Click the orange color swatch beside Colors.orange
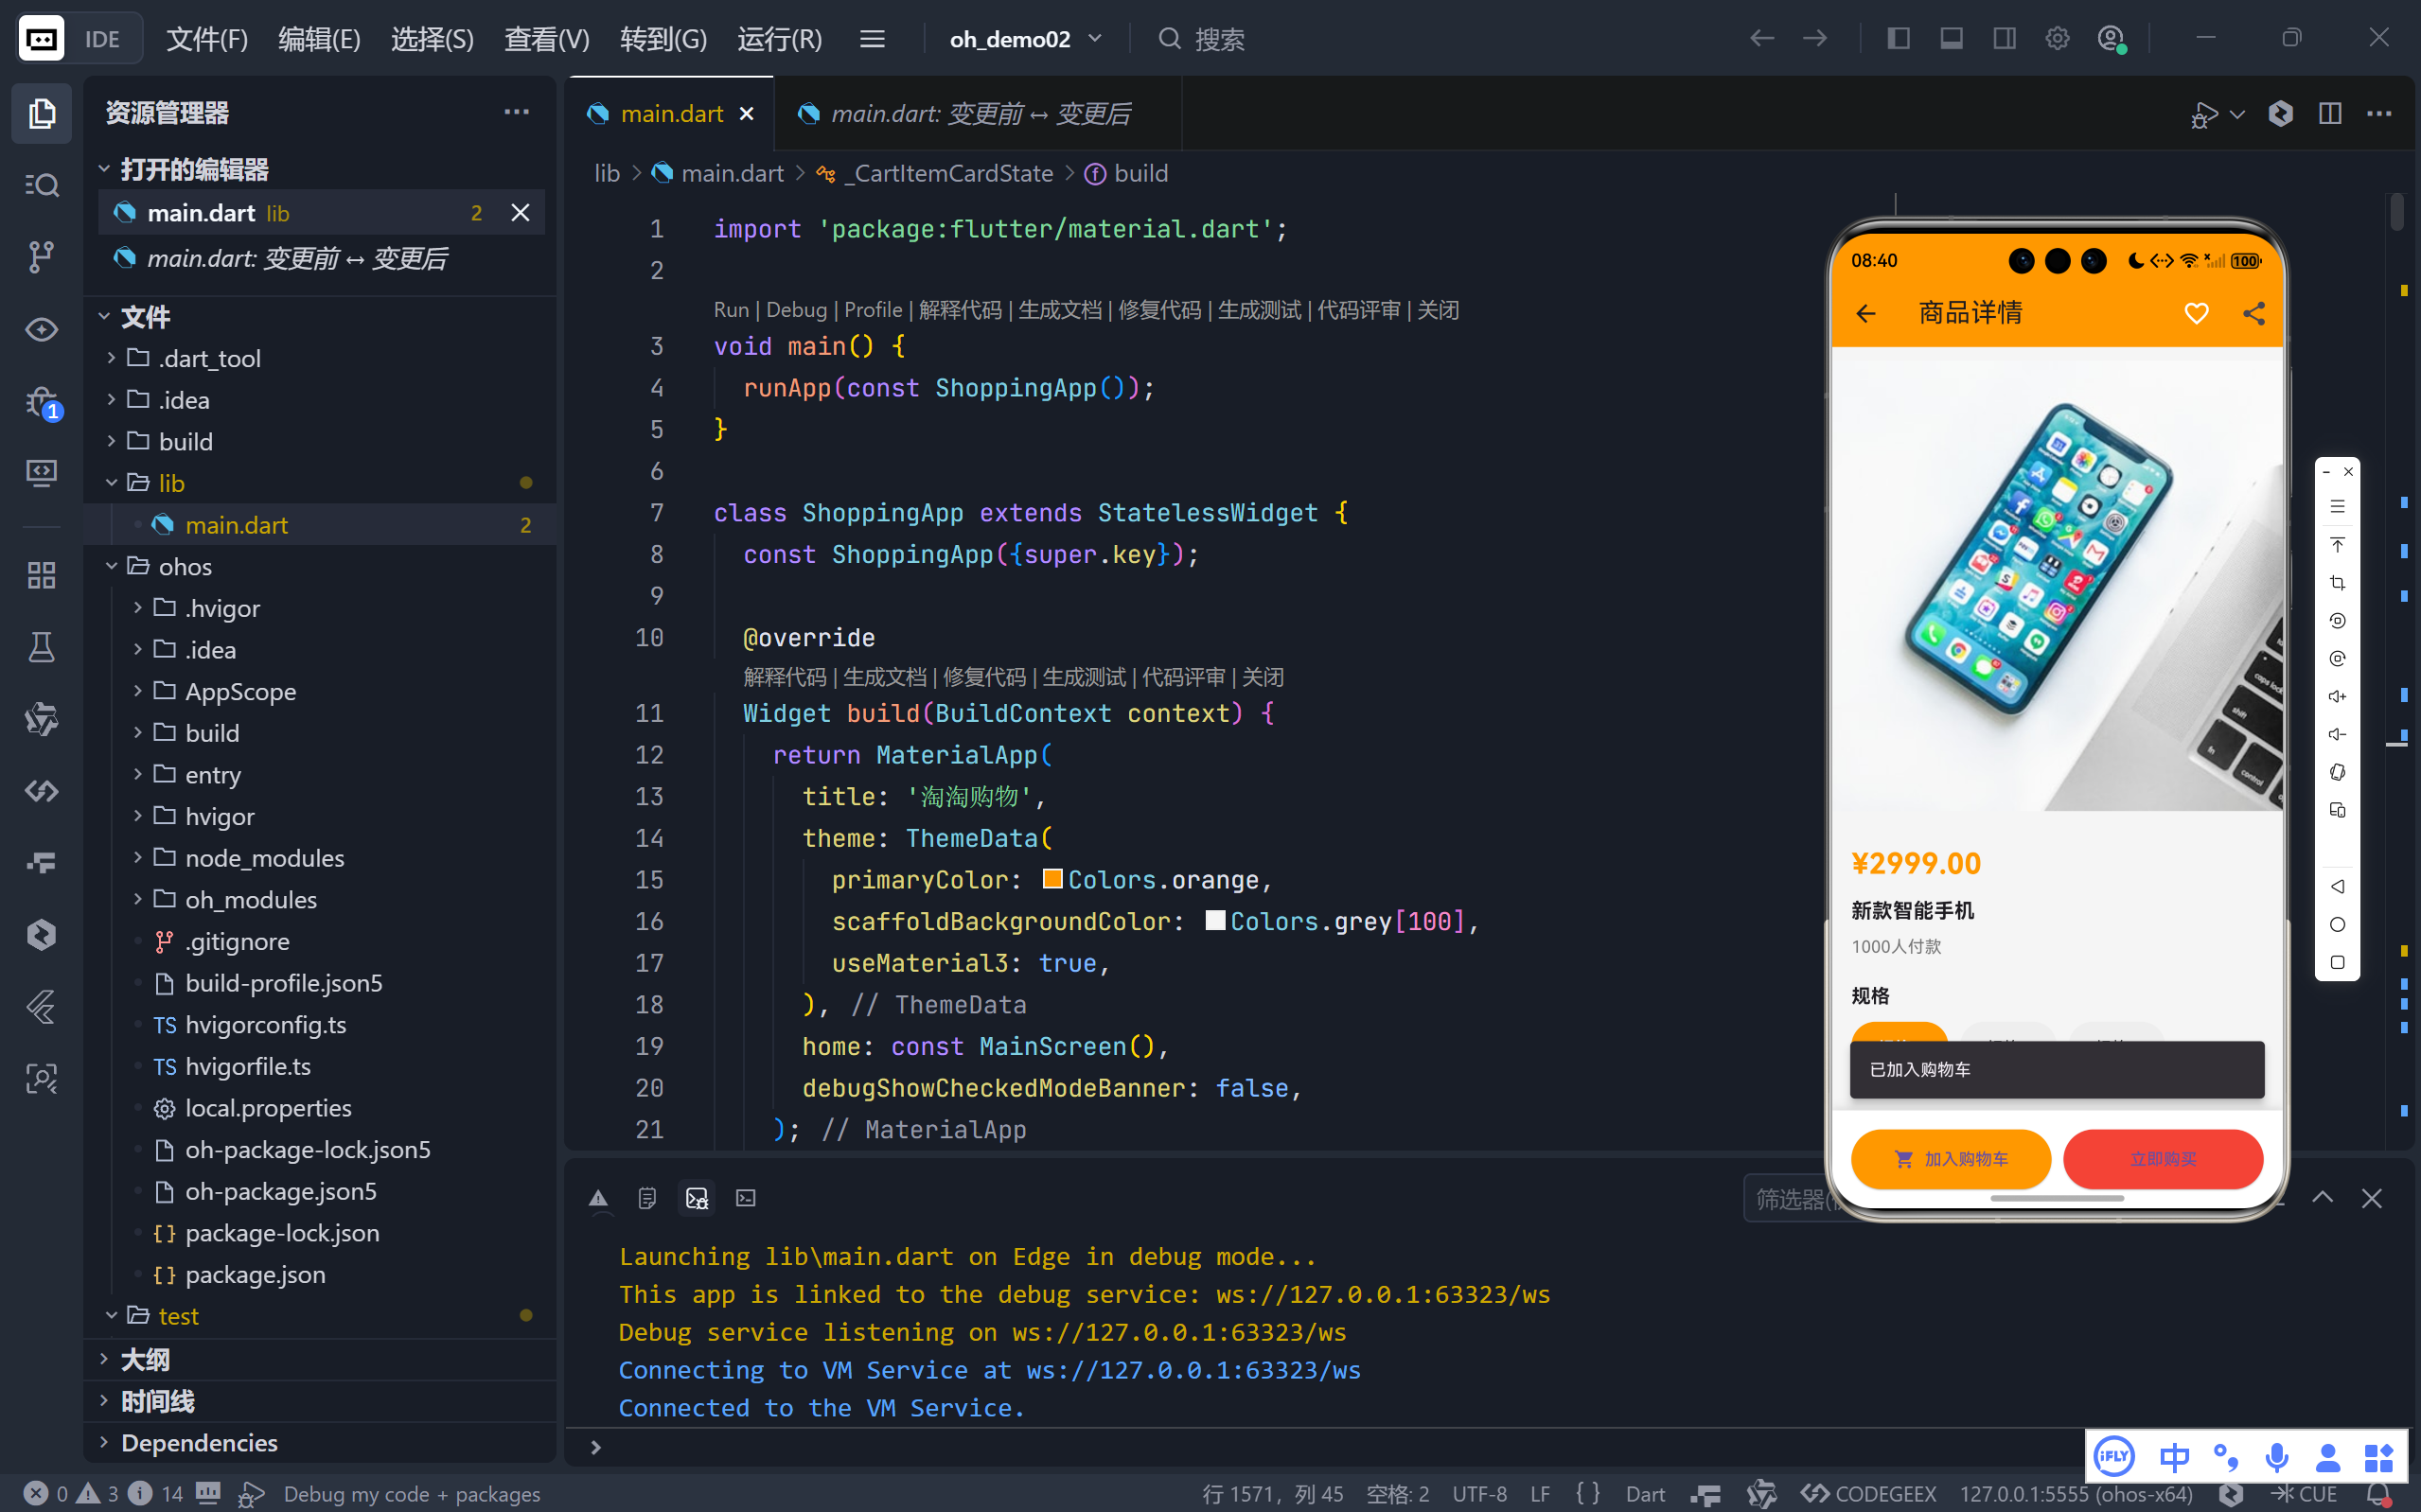 pyautogui.click(x=1052, y=879)
